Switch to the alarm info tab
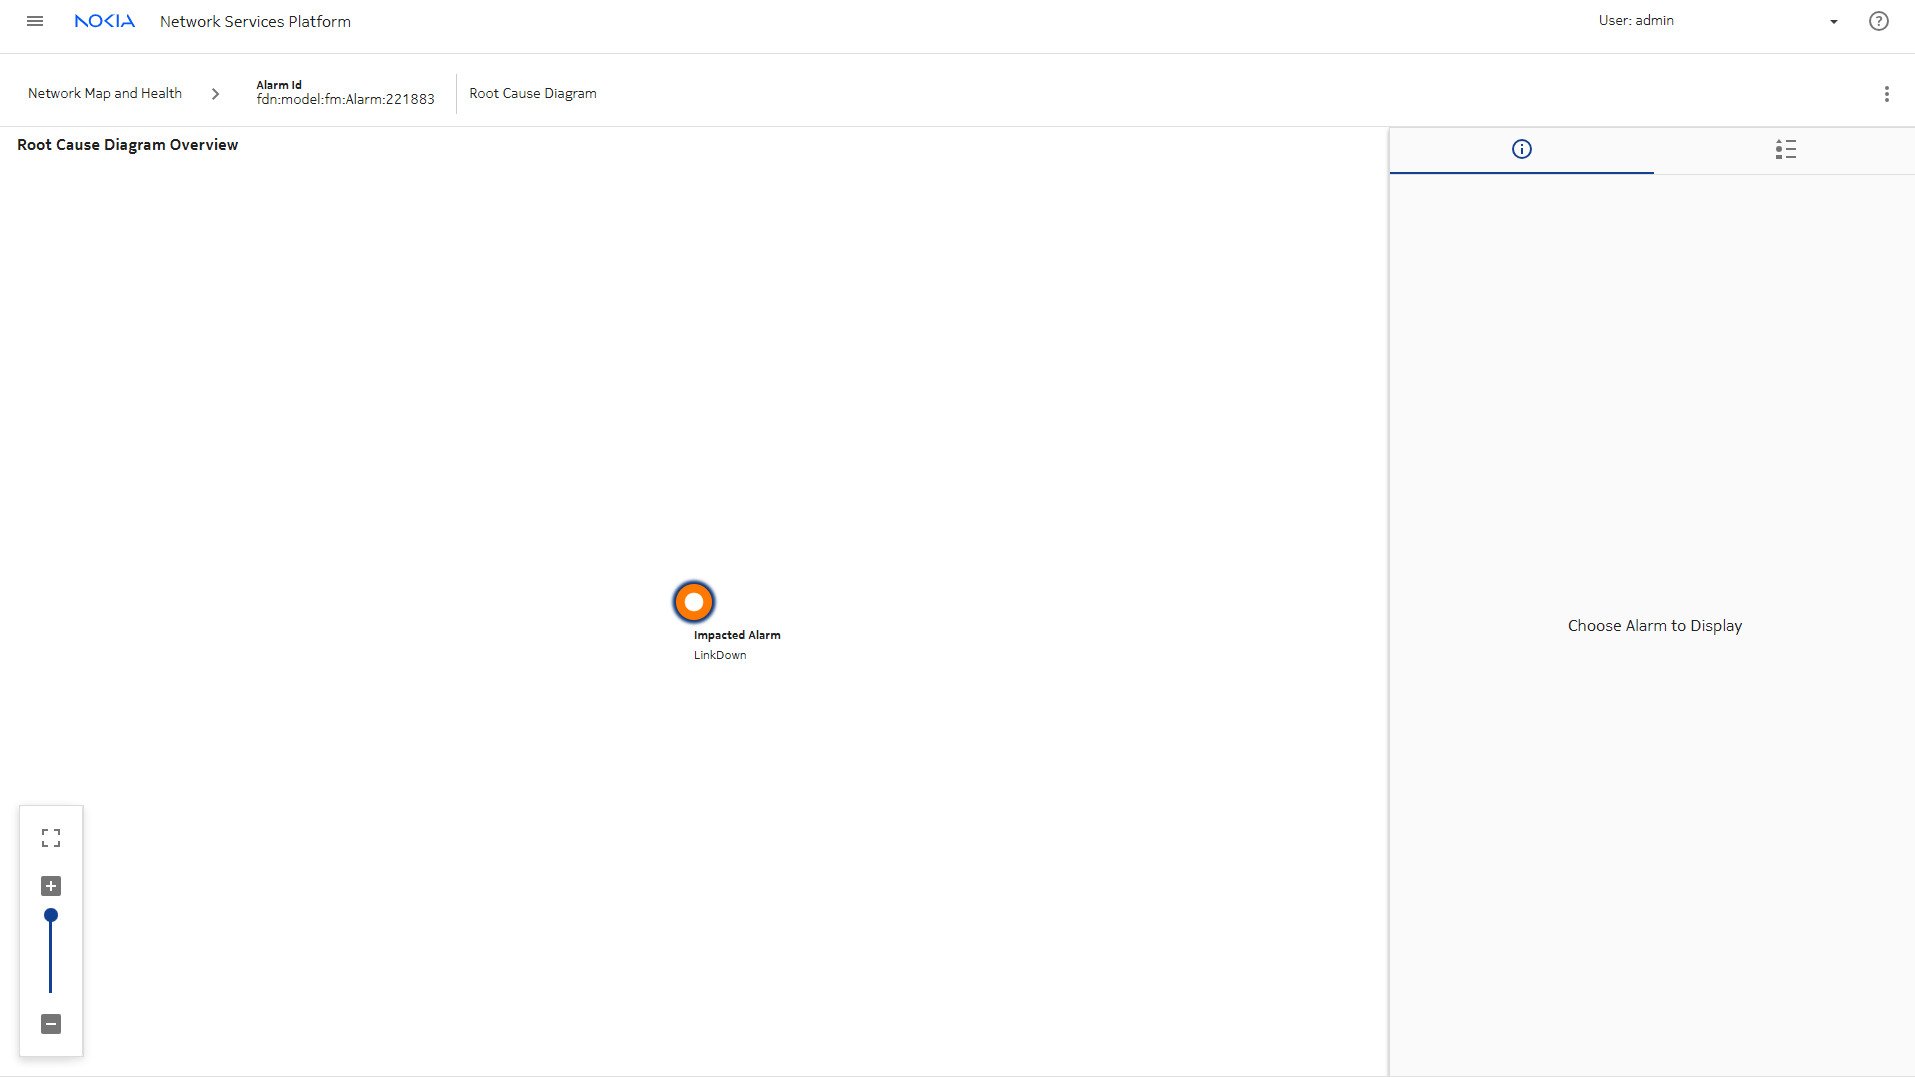Image resolution: width=1915 pixels, height=1077 pixels. [x=1521, y=150]
